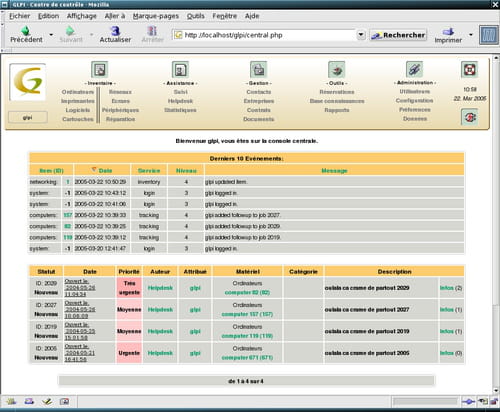Click the GLPI logo image
Screen dimensions: 500x412
click(28, 82)
